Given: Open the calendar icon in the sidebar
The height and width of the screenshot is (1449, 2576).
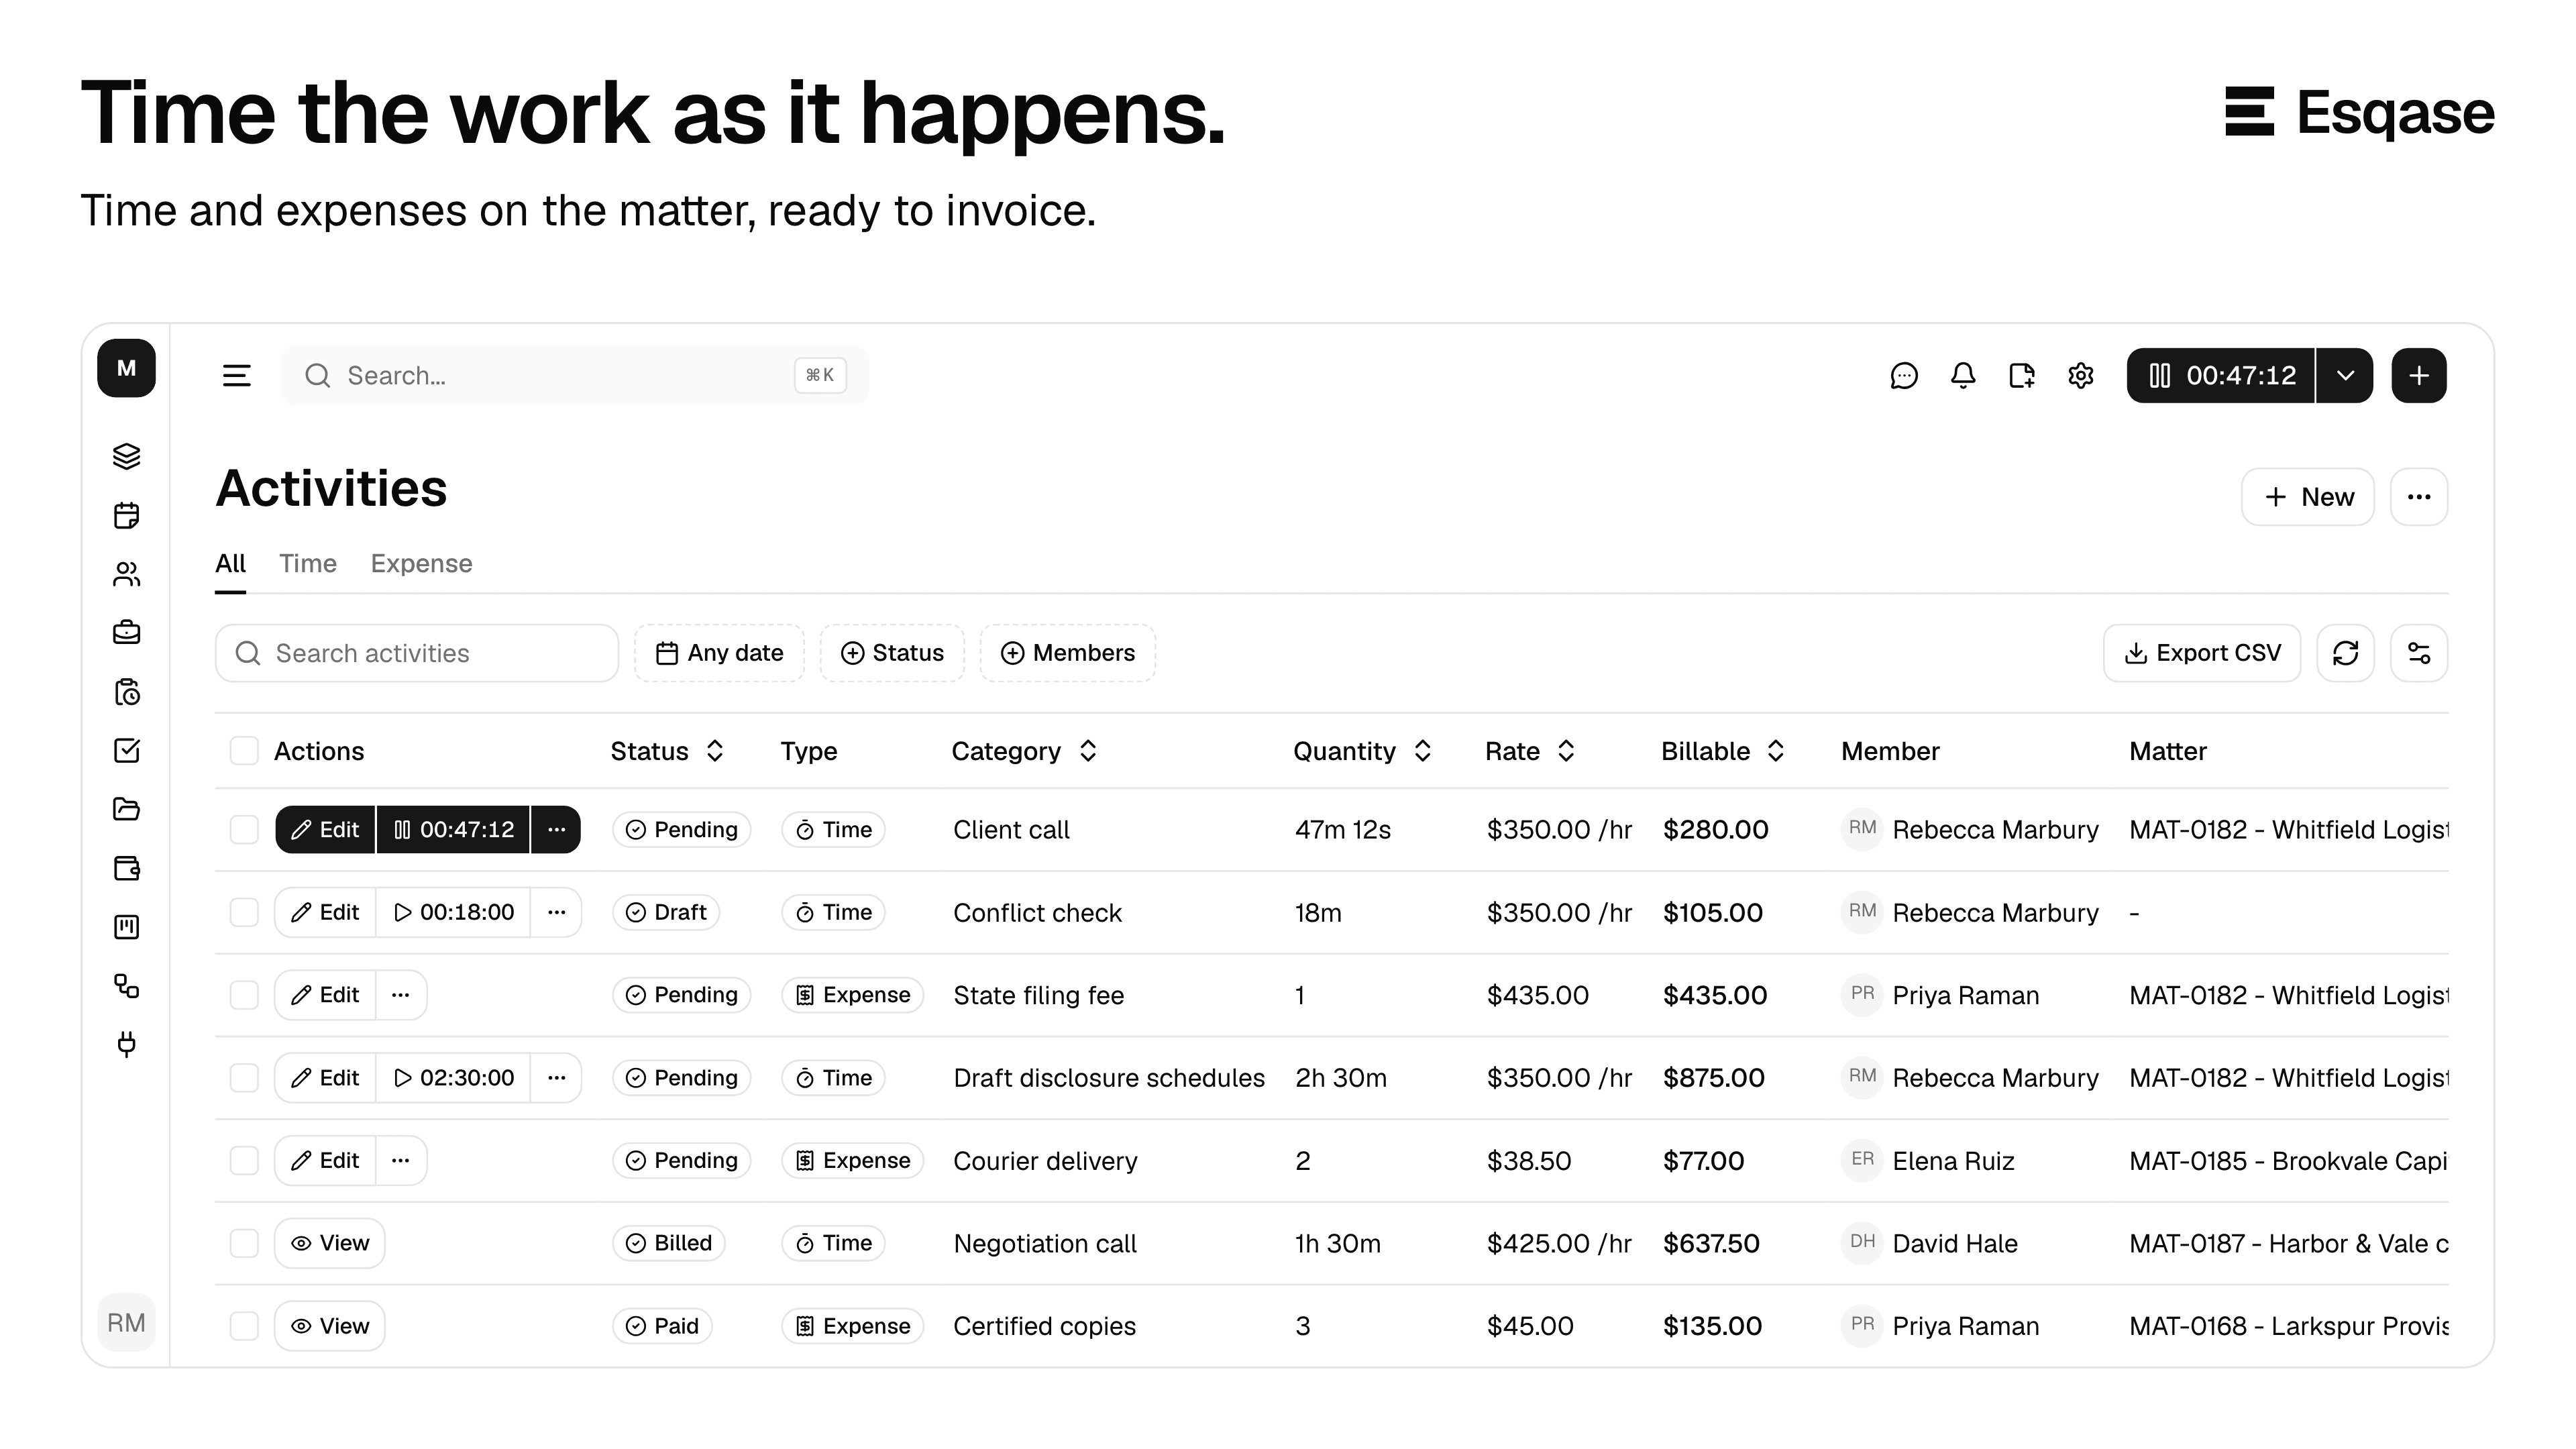Looking at the screenshot, I should [126, 515].
